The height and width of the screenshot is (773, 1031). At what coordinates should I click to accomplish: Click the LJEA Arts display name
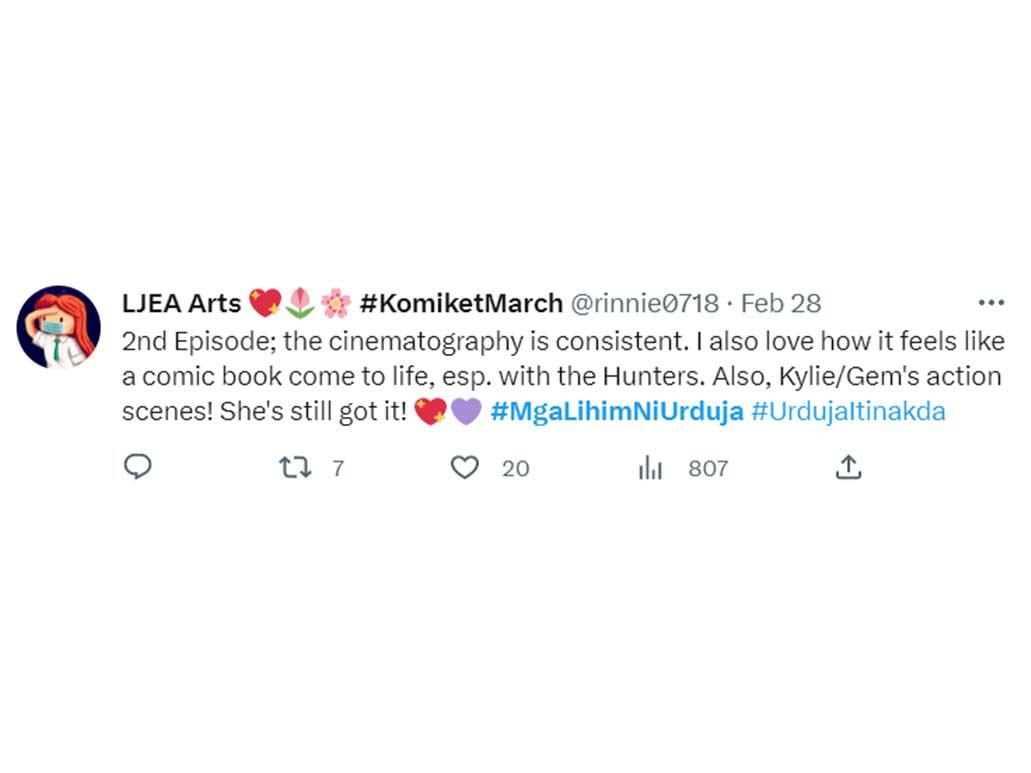tap(181, 303)
